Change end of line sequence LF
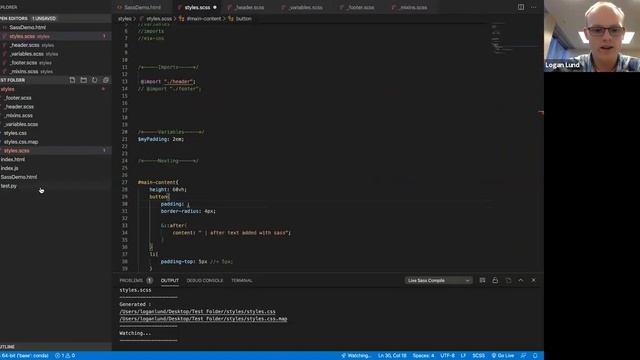Screen dimensions: 640x360 point(463,356)
